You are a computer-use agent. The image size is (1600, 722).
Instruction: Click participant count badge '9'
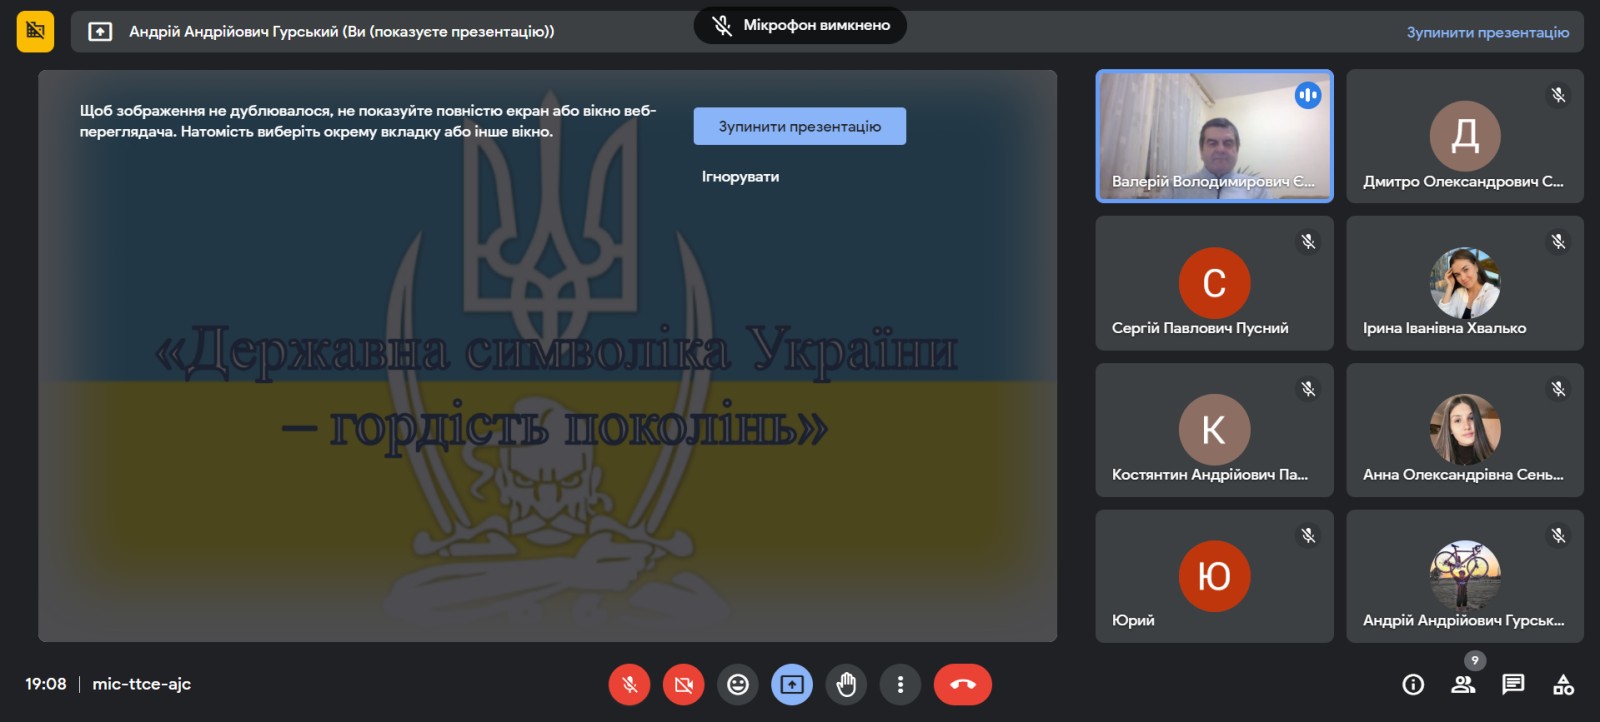pos(1475,660)
